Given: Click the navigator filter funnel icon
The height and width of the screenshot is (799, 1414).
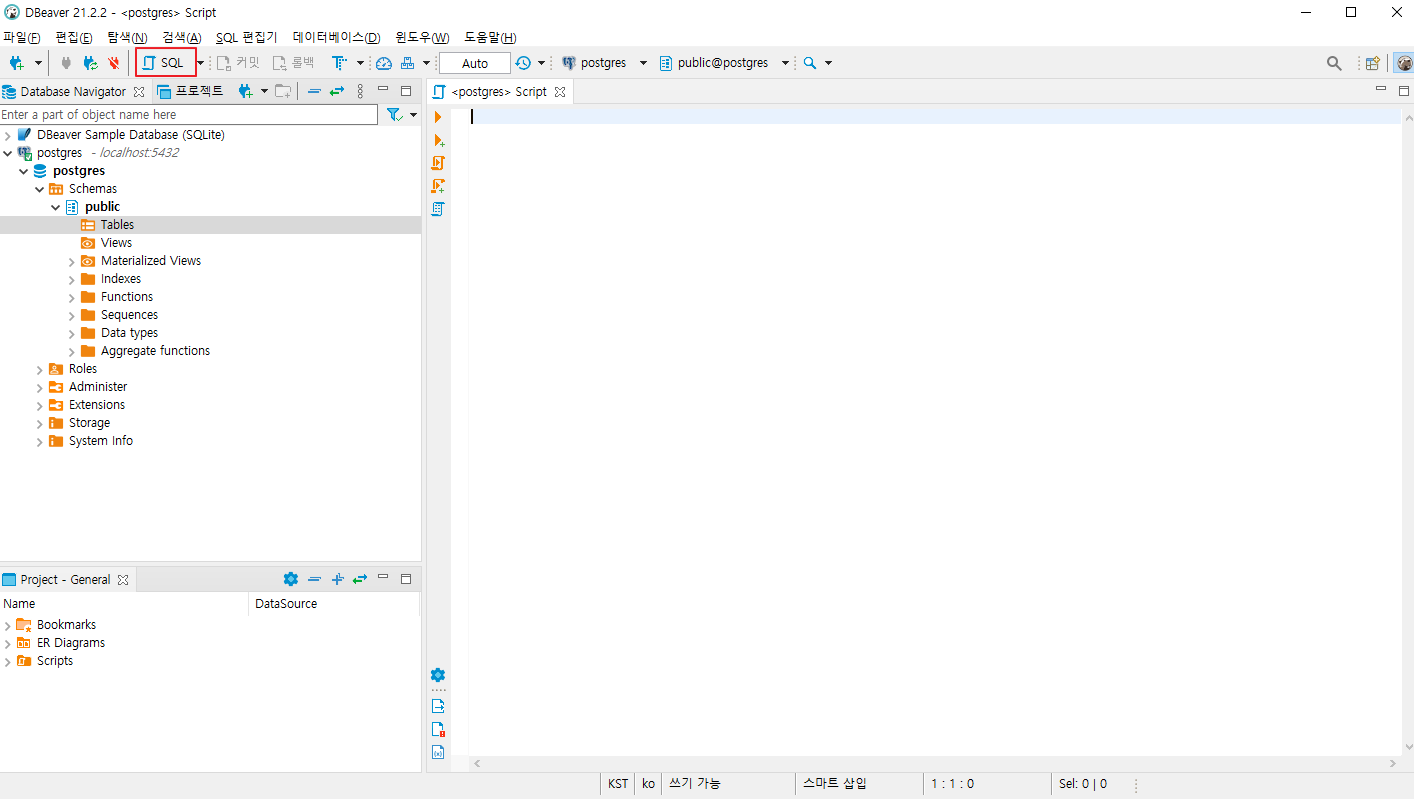Looking at the screenshot, I should pyautogui.click(x=395, y=115).
